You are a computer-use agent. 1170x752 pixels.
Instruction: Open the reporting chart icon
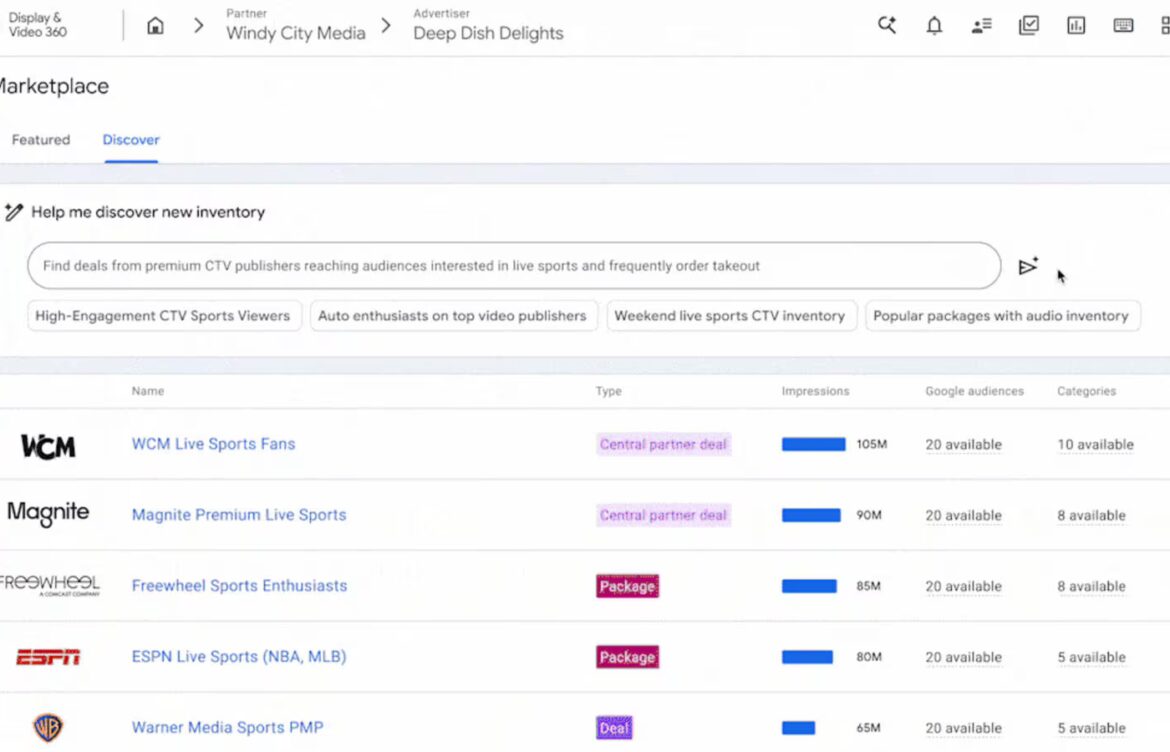point(1076,26)
